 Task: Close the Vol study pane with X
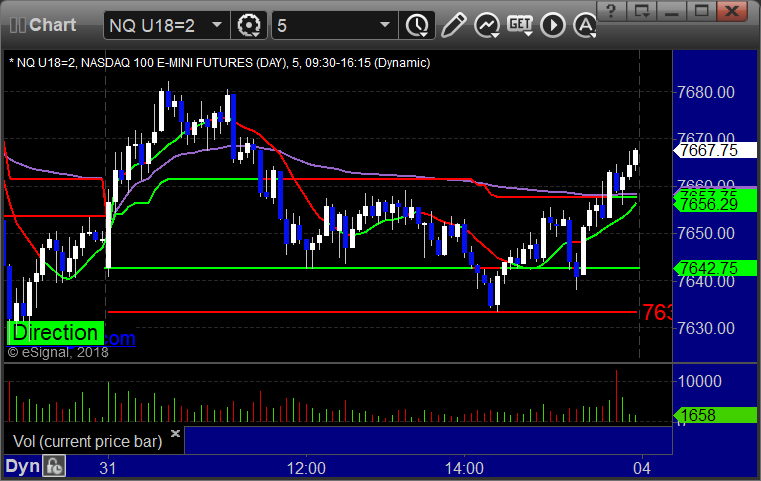pos(175,433)
